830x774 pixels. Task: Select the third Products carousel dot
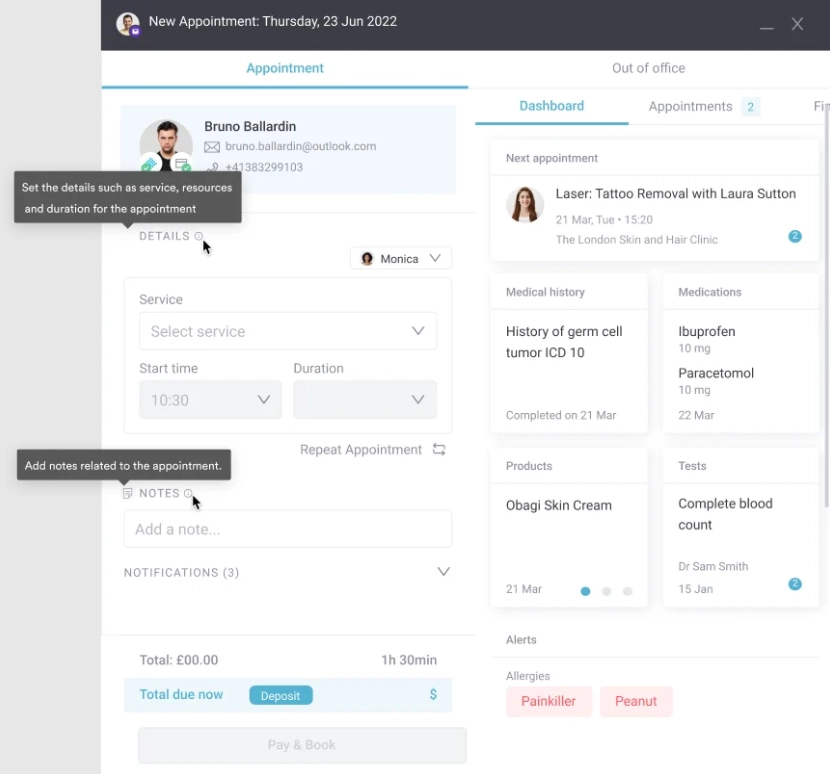pos(627,591)
